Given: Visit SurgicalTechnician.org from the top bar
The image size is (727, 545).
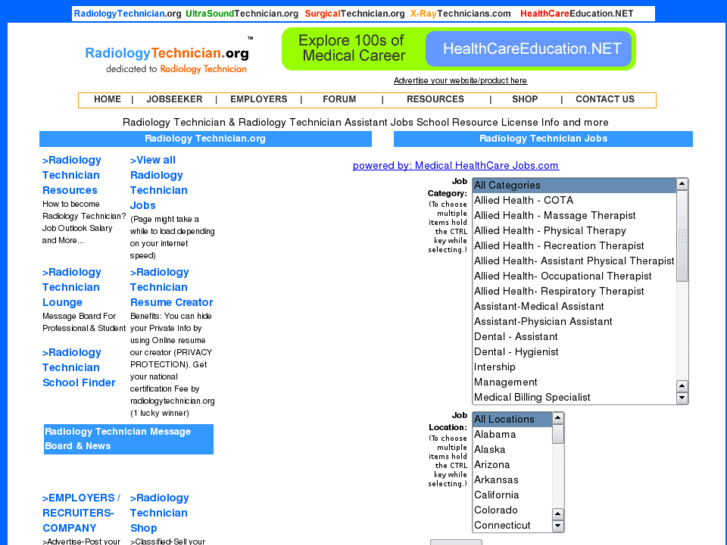Looking at the screenshot, I should (355, 13).
